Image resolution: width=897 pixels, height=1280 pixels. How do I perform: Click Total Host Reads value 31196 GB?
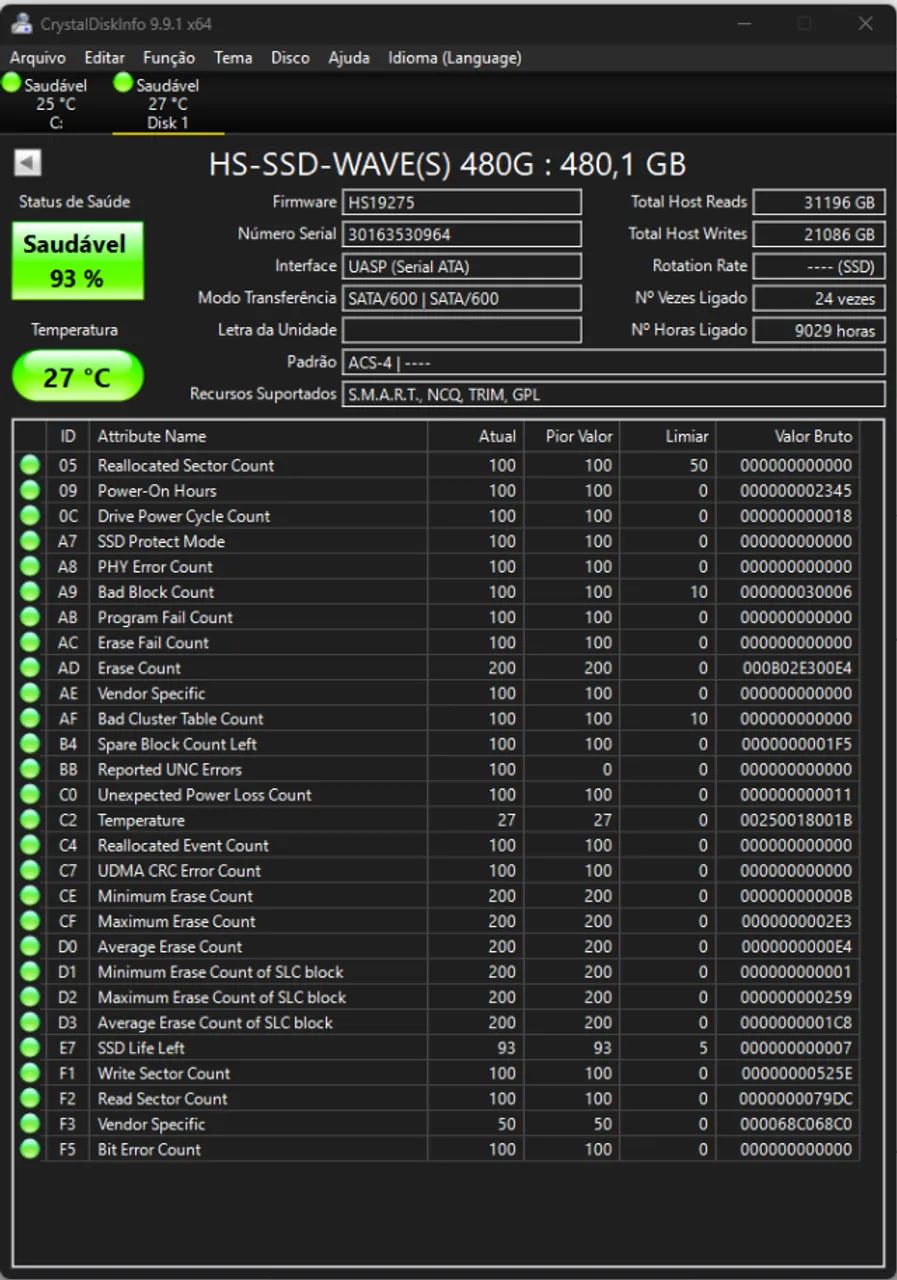[x=819, y=203]
